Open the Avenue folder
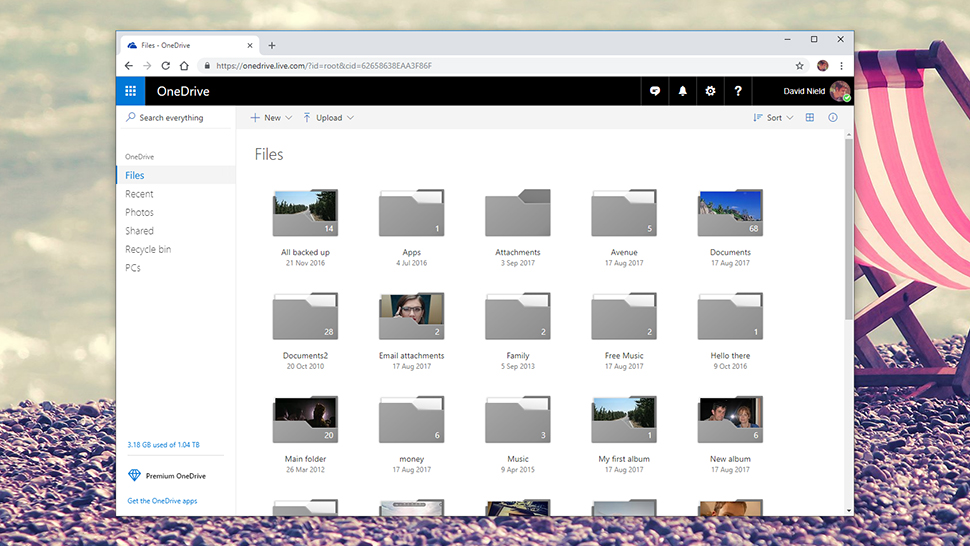 pos(624,213)
